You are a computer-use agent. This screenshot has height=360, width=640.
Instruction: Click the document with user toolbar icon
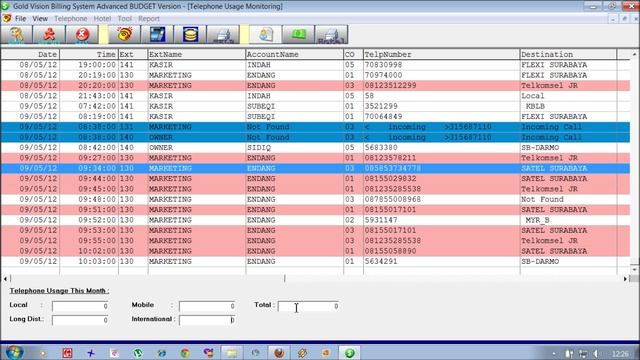point(266,35)
